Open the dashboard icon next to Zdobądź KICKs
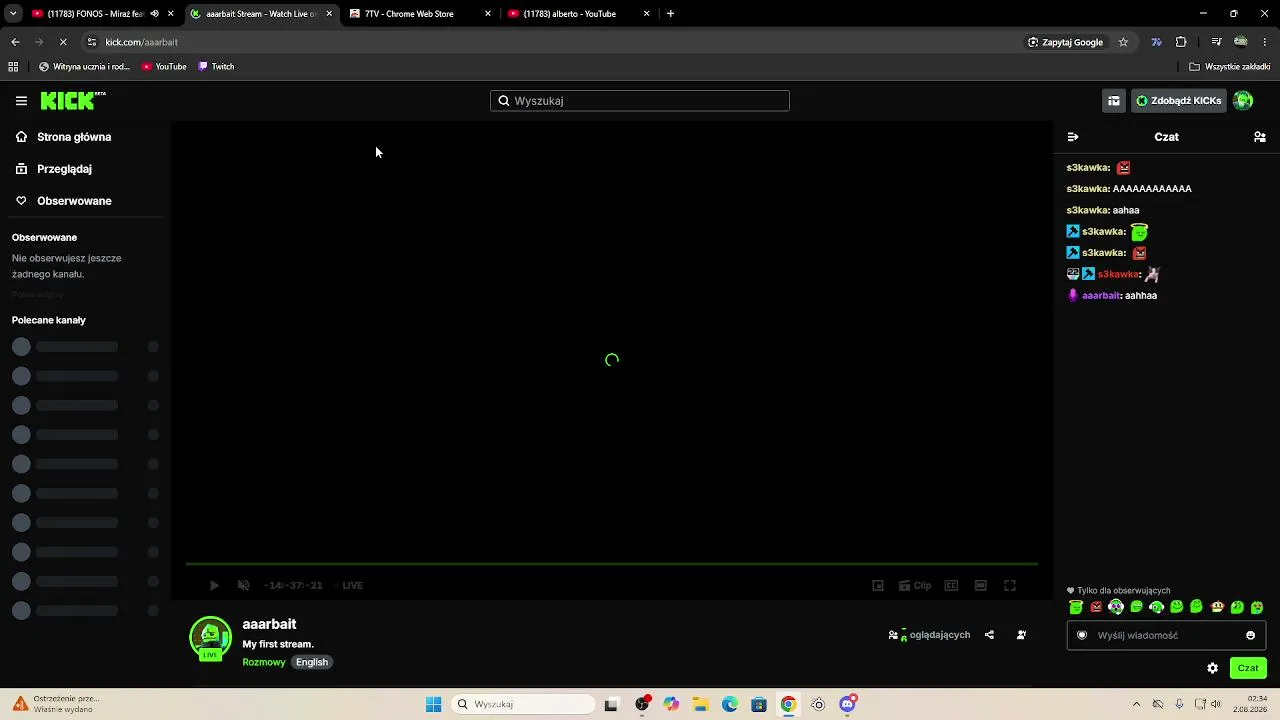Screen dimensions: 1280x720 1113,100
